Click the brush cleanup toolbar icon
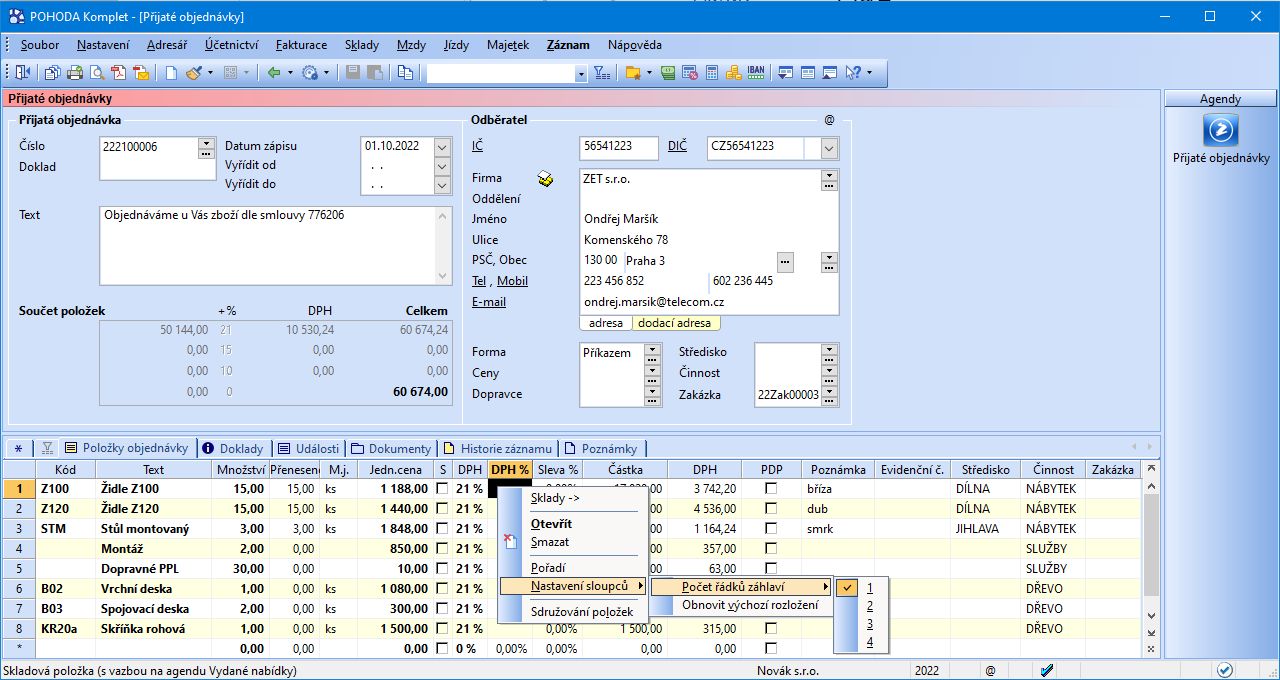Image resolution: width=1280 pixels, height=680 pixels. point(194,72)
